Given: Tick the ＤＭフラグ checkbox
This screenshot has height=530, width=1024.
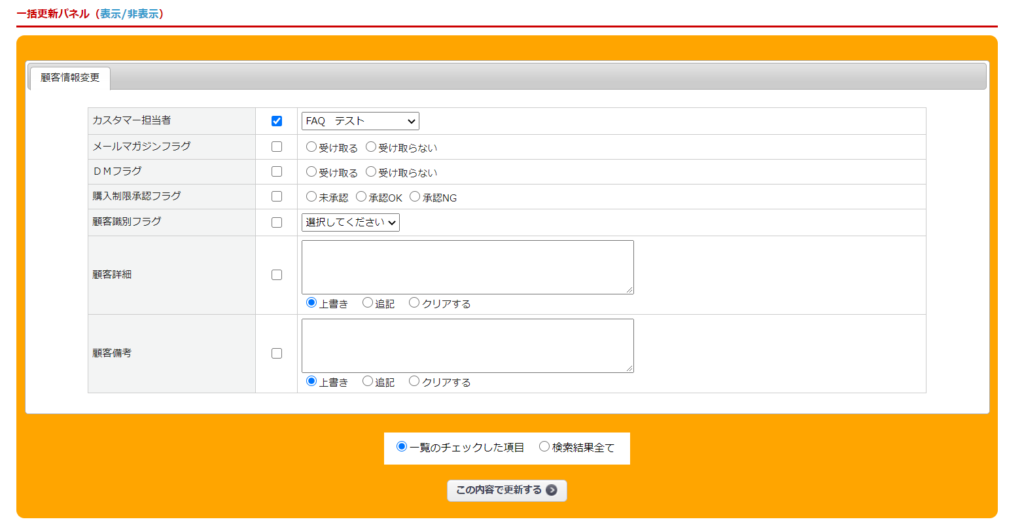Looking at the screenshot, I should tap(277, 172).
